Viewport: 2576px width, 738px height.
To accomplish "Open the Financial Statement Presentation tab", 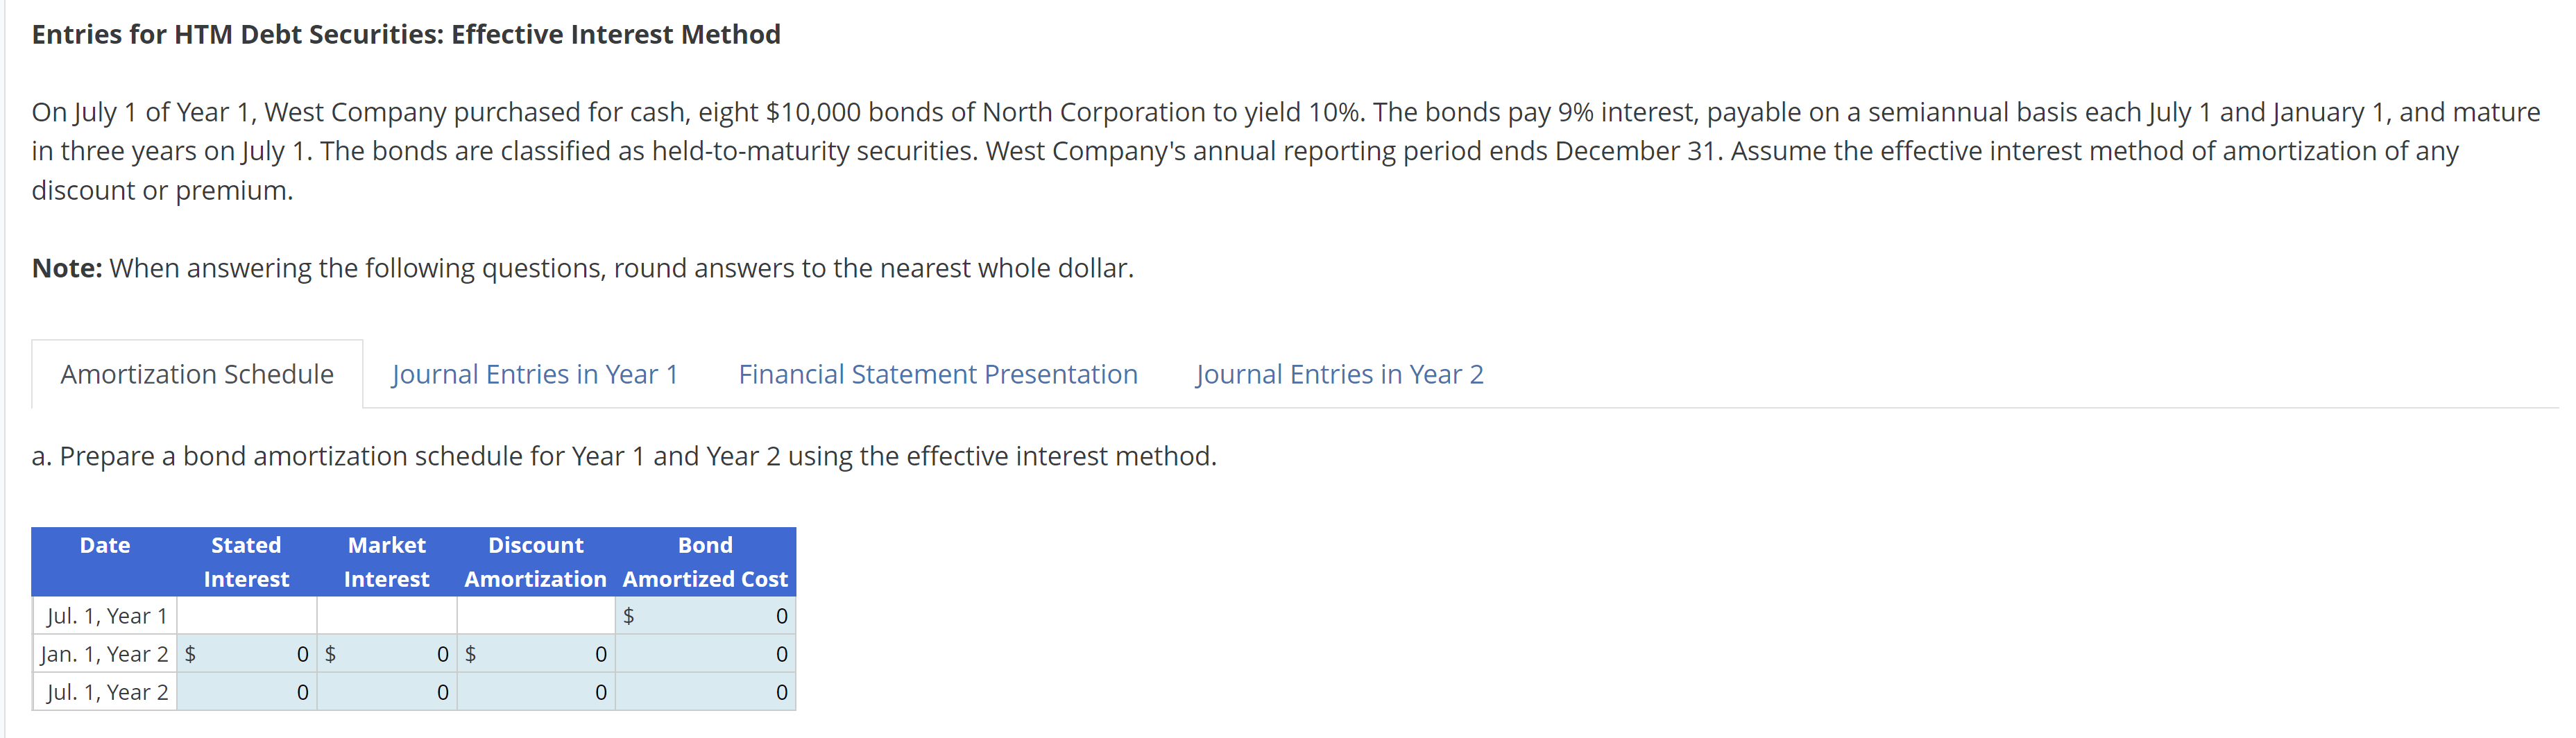I will (x=938, y=373).
